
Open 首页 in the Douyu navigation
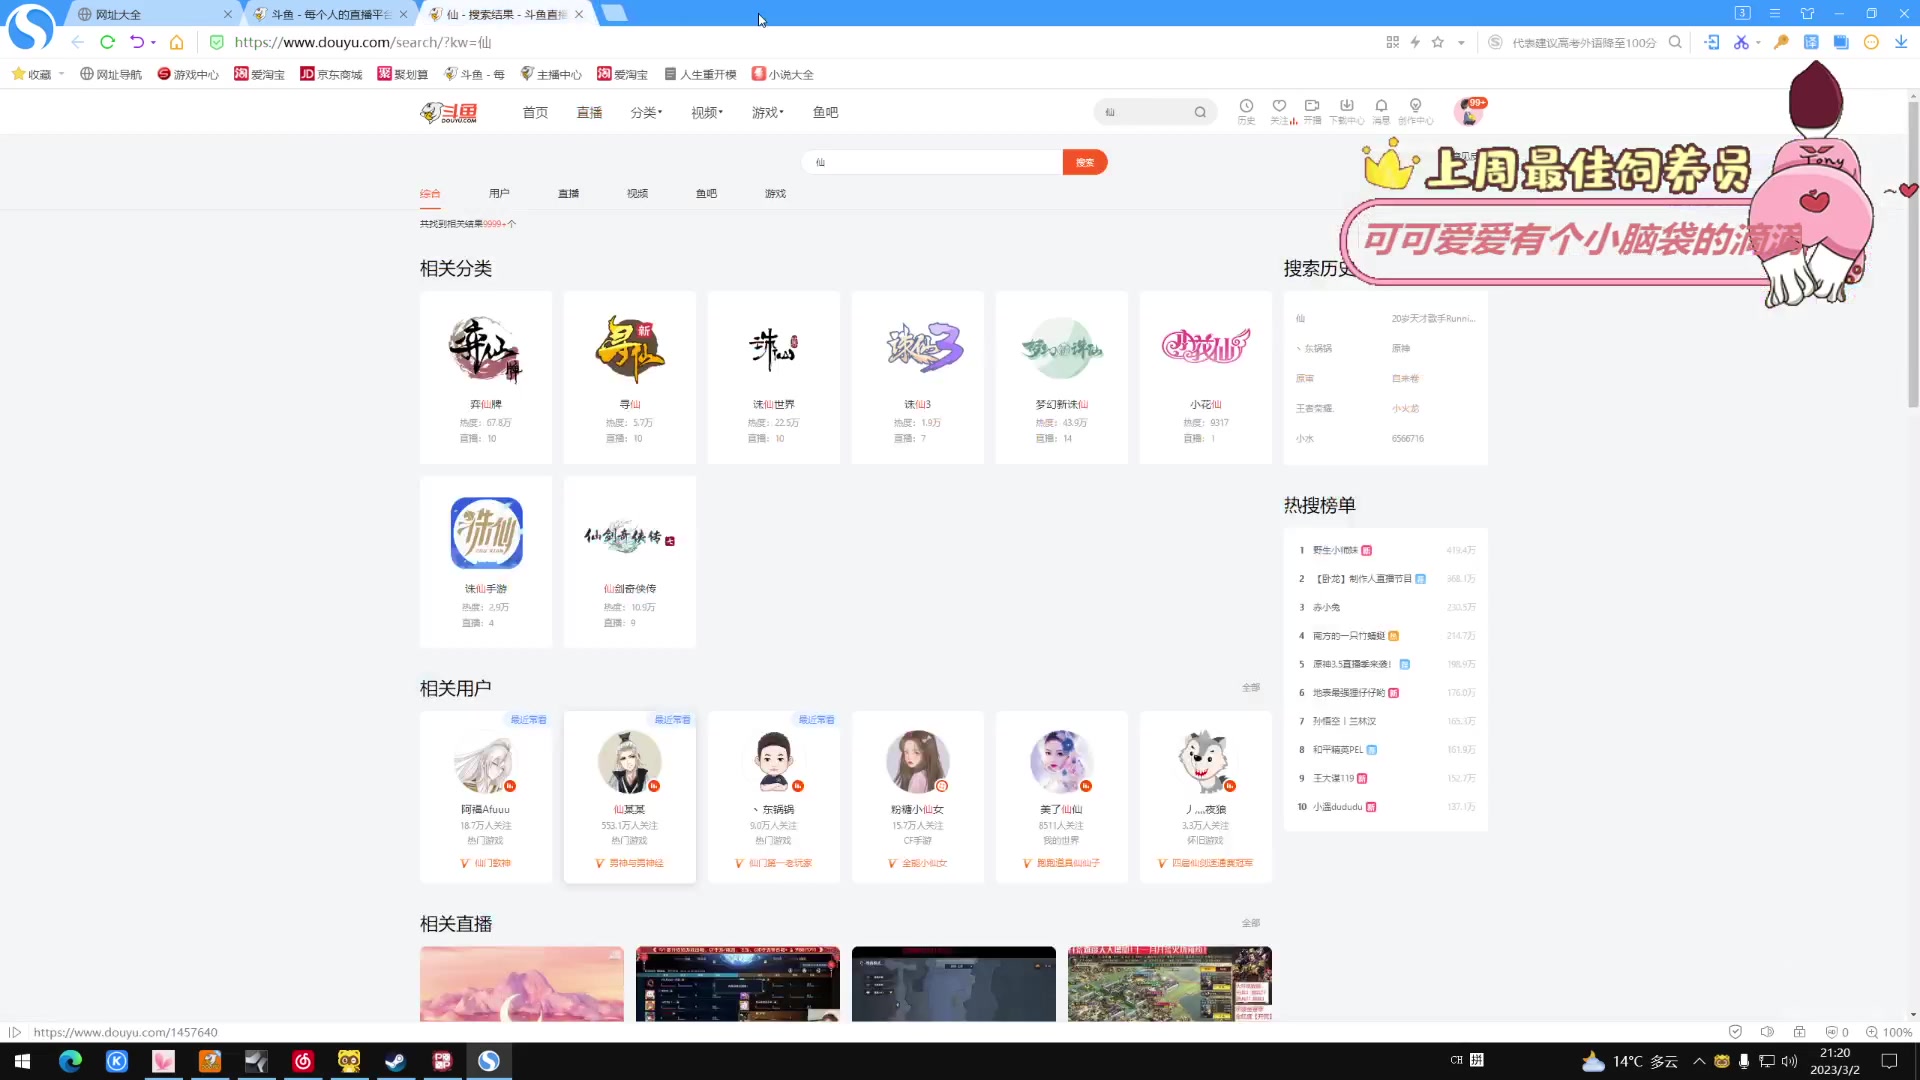(x=535, y=113)
